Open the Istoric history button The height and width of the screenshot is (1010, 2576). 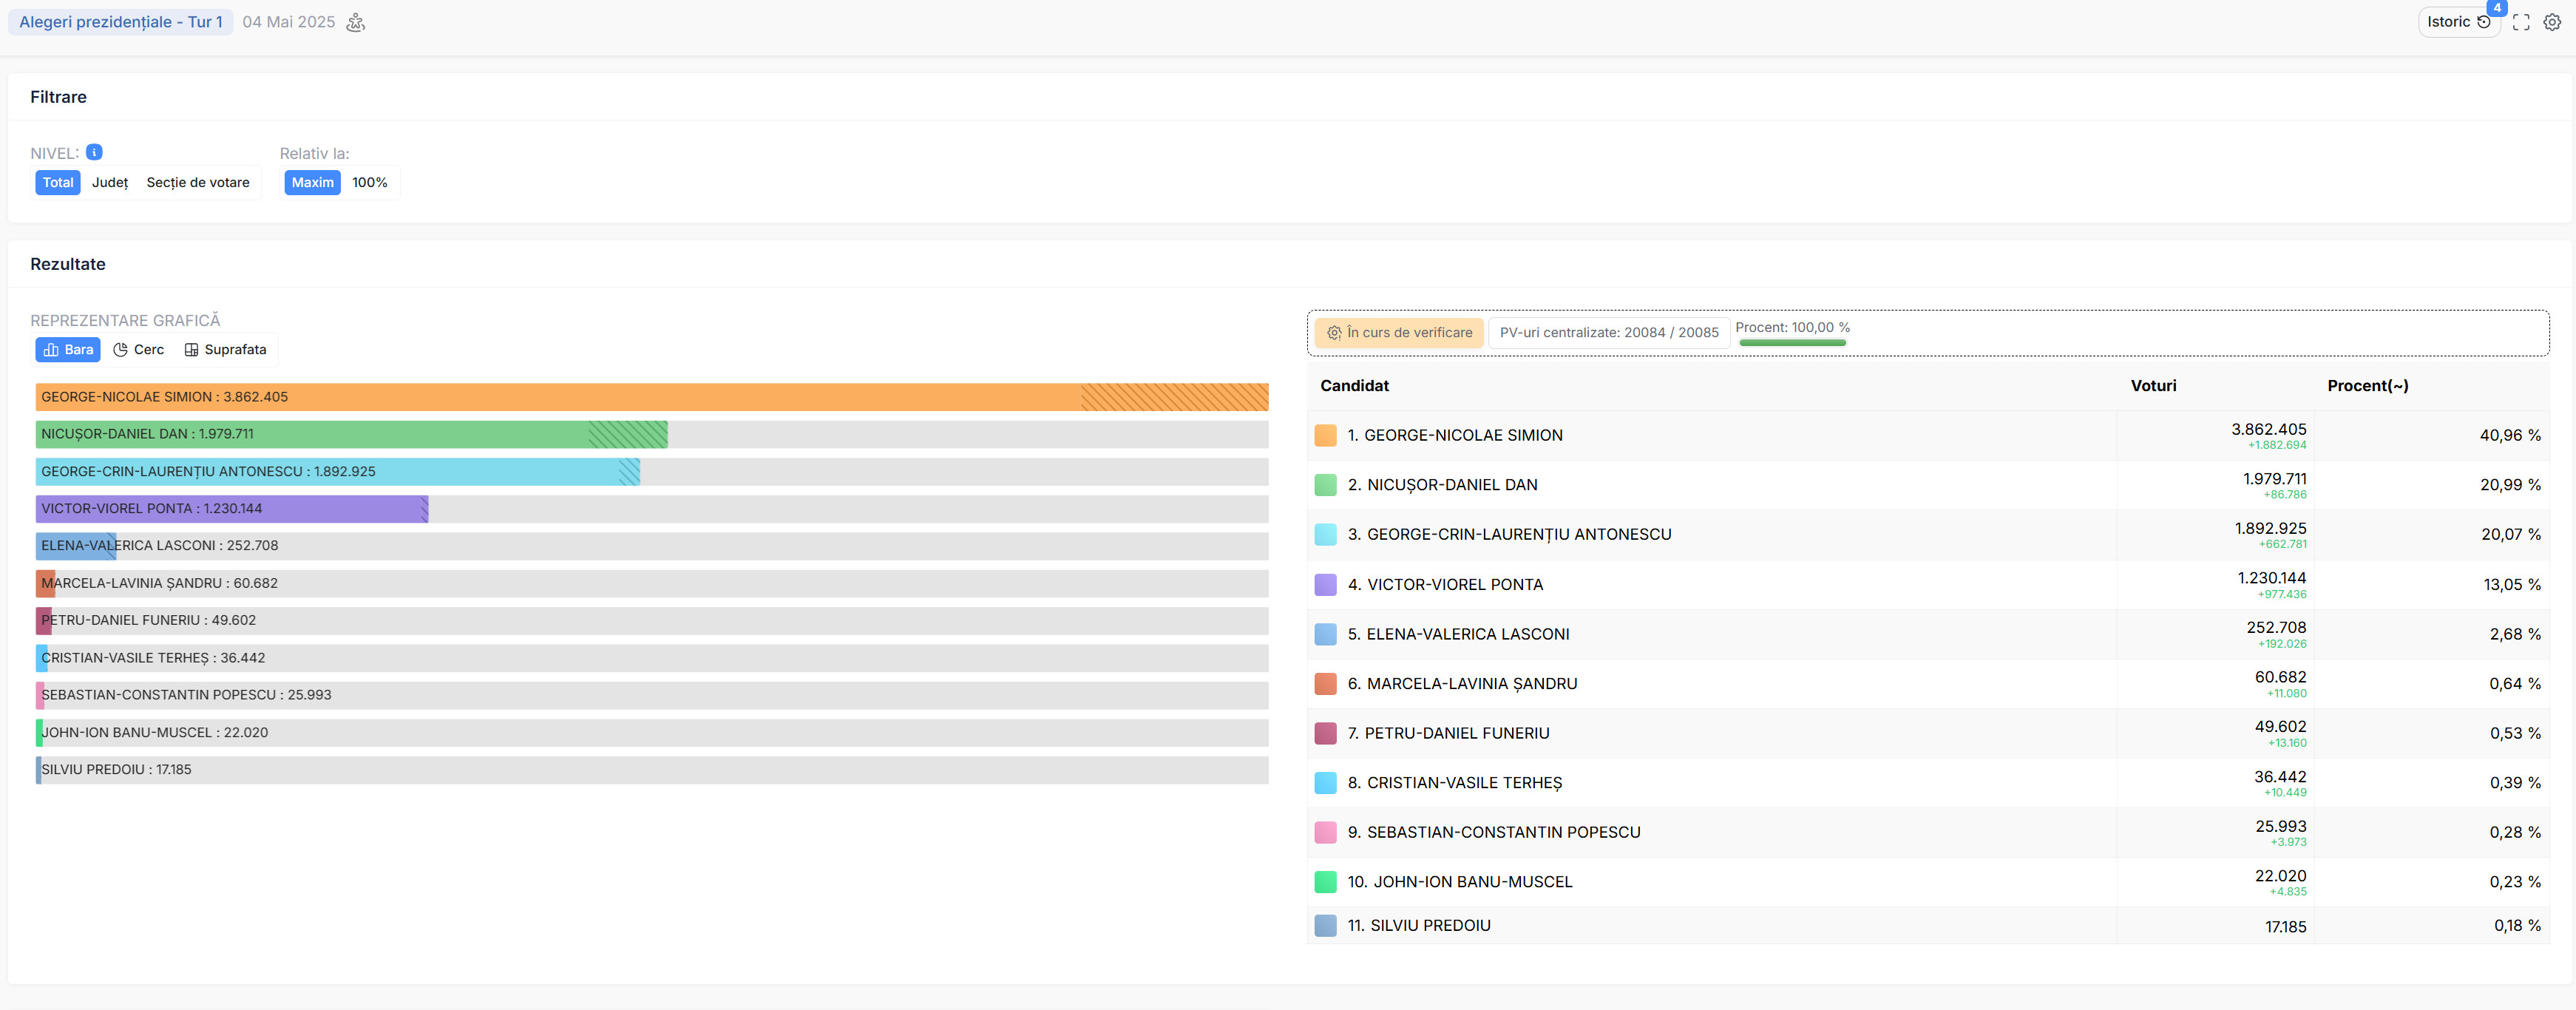tap(2458, 22)
